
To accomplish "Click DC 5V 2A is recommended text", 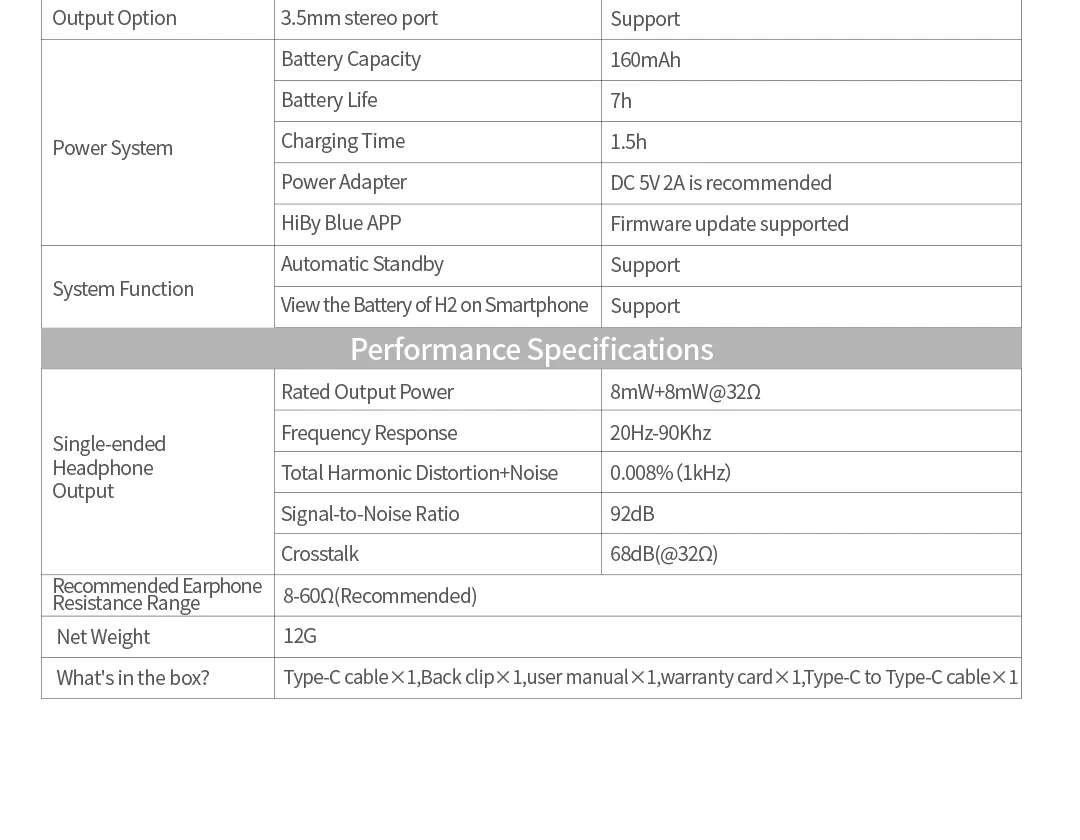I will click(720, 182).
